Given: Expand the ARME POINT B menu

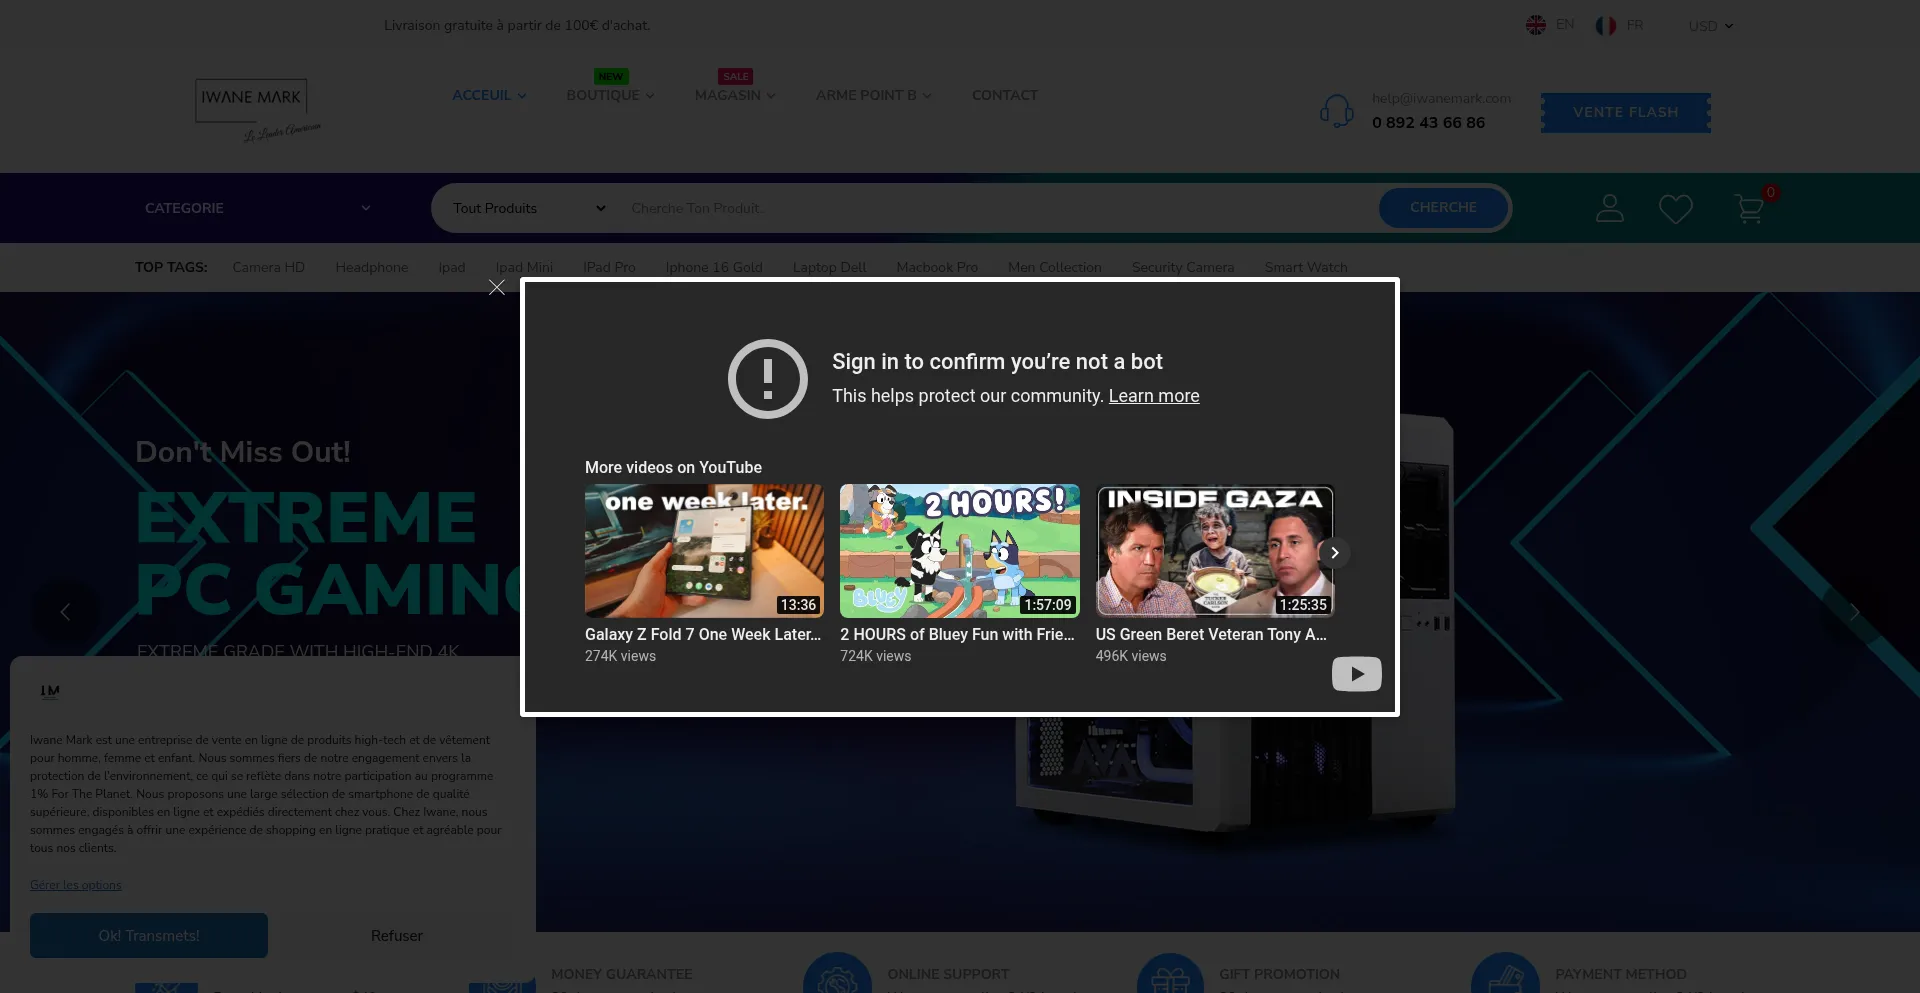Looking at the screenshot, I should [x=873, y=95].
